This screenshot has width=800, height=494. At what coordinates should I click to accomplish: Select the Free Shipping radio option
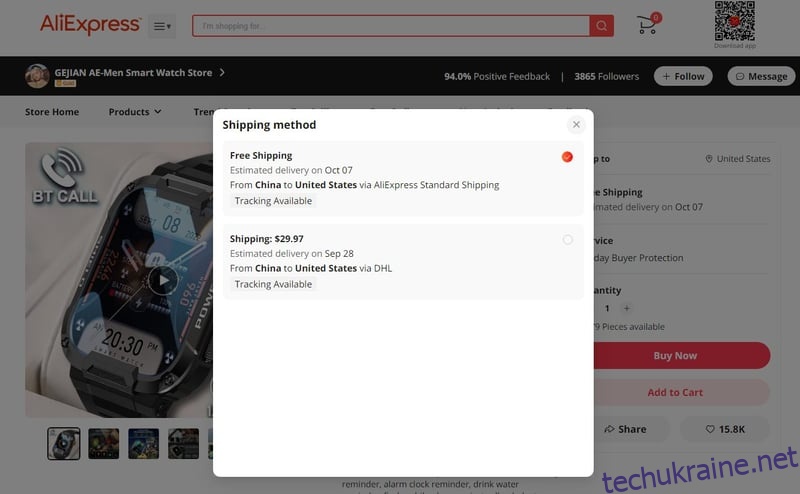567,157
